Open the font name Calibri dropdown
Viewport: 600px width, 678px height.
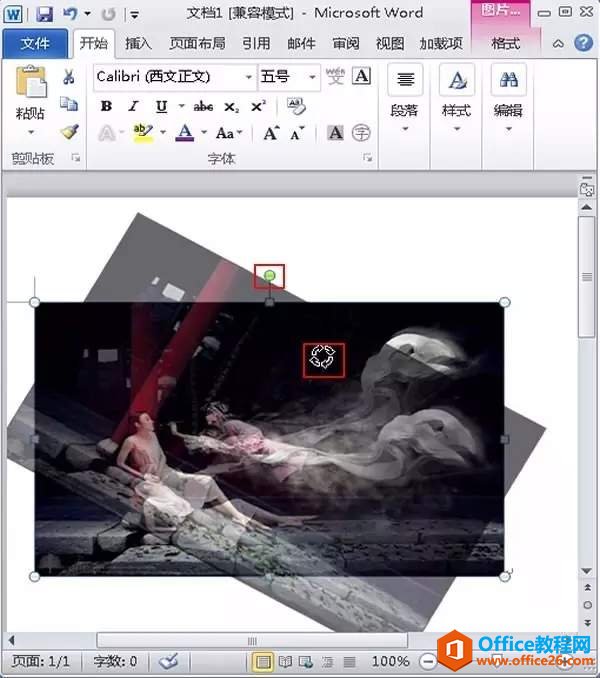click(x=249, y=77)
